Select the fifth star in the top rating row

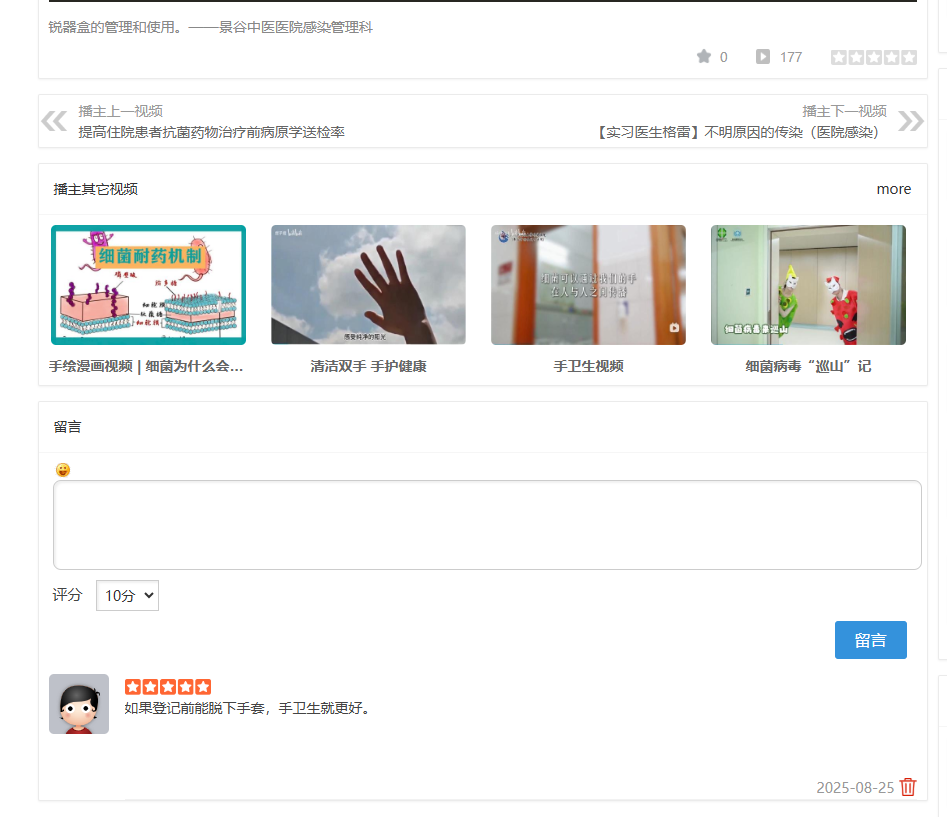908,57
